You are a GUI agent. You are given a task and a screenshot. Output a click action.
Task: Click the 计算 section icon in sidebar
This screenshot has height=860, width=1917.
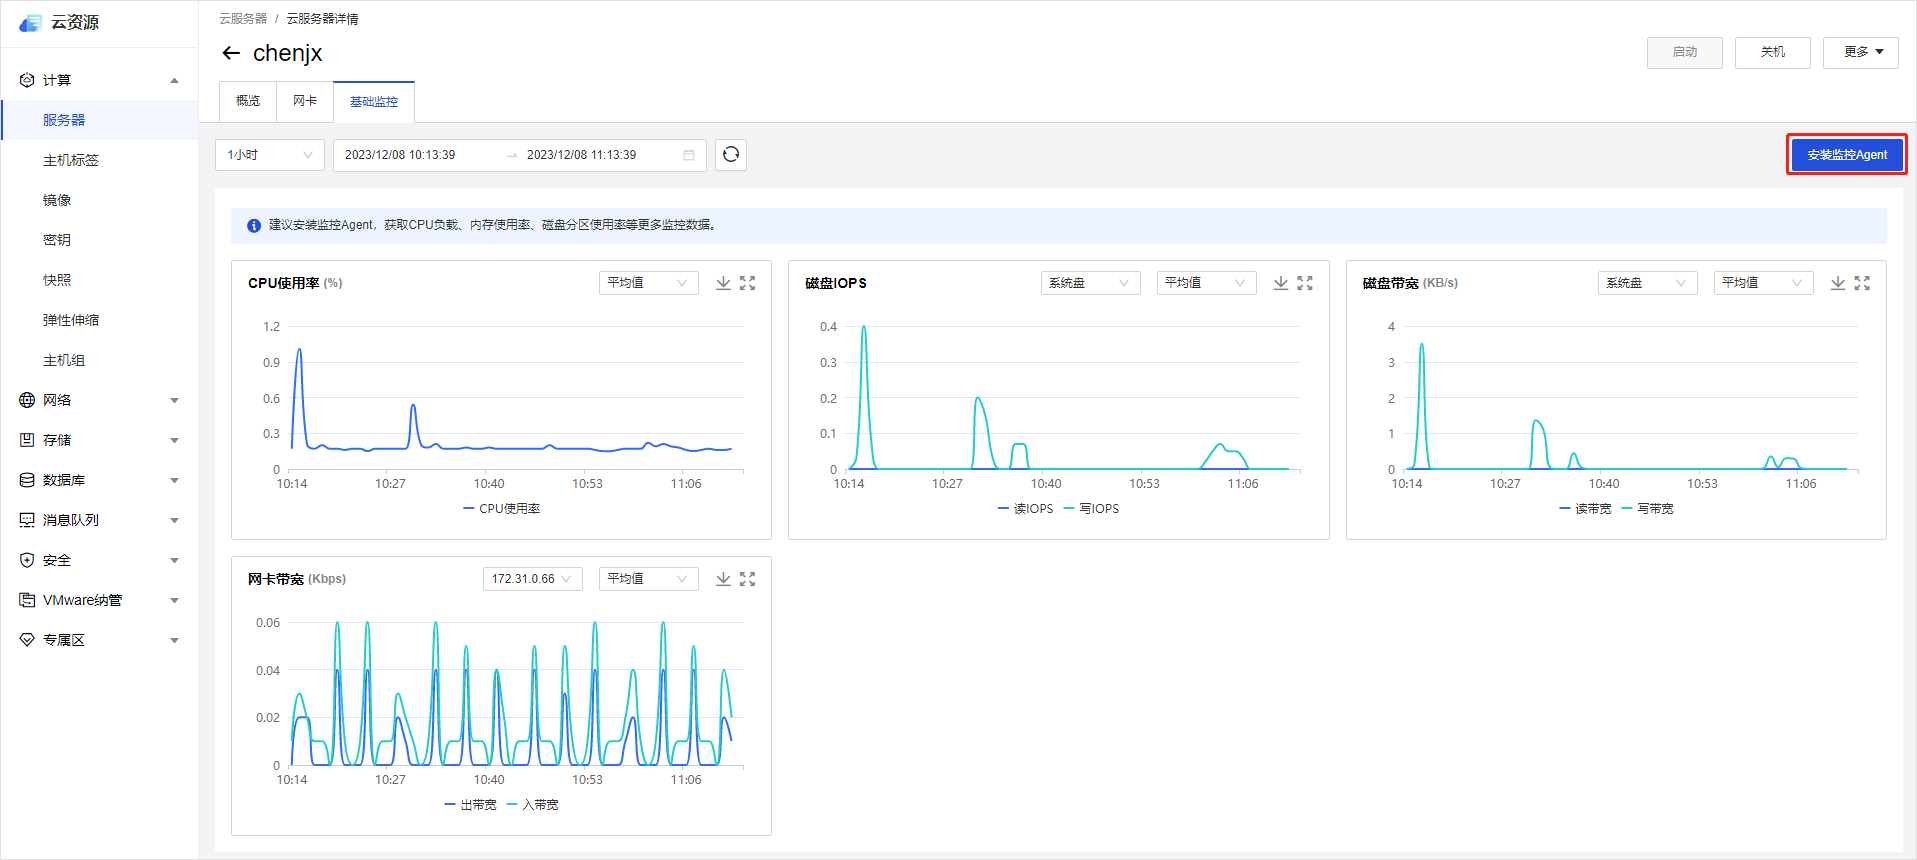pyautogui.click(x=27, y=80)
